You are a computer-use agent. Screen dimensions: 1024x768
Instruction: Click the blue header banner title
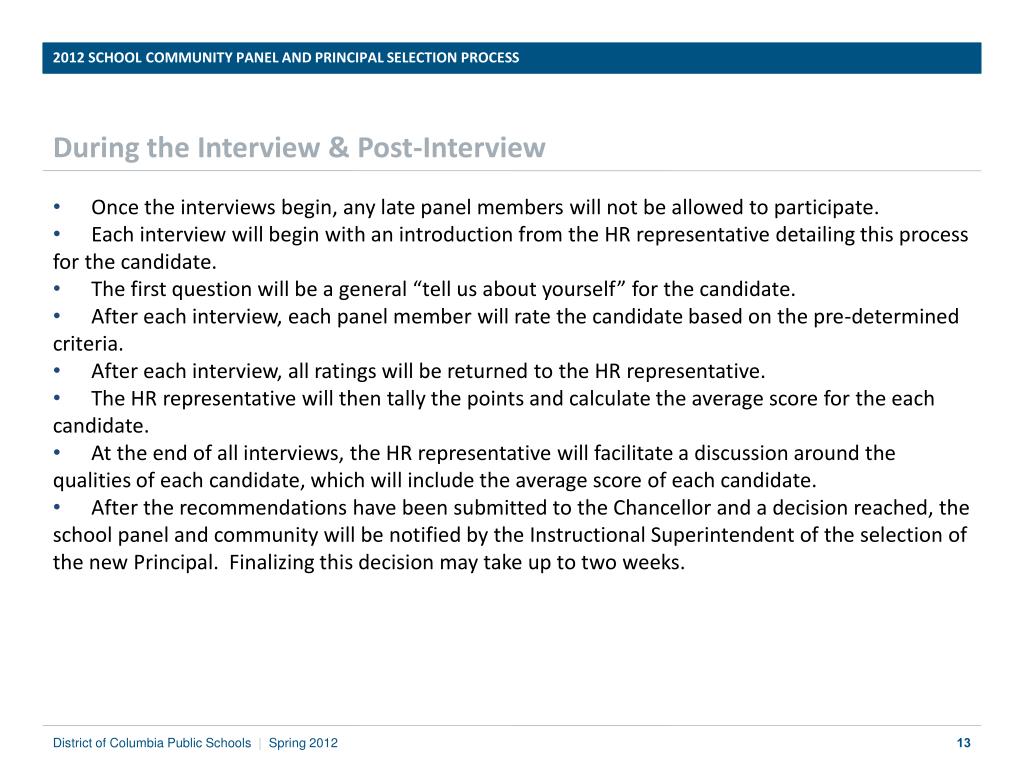point(286,57)
